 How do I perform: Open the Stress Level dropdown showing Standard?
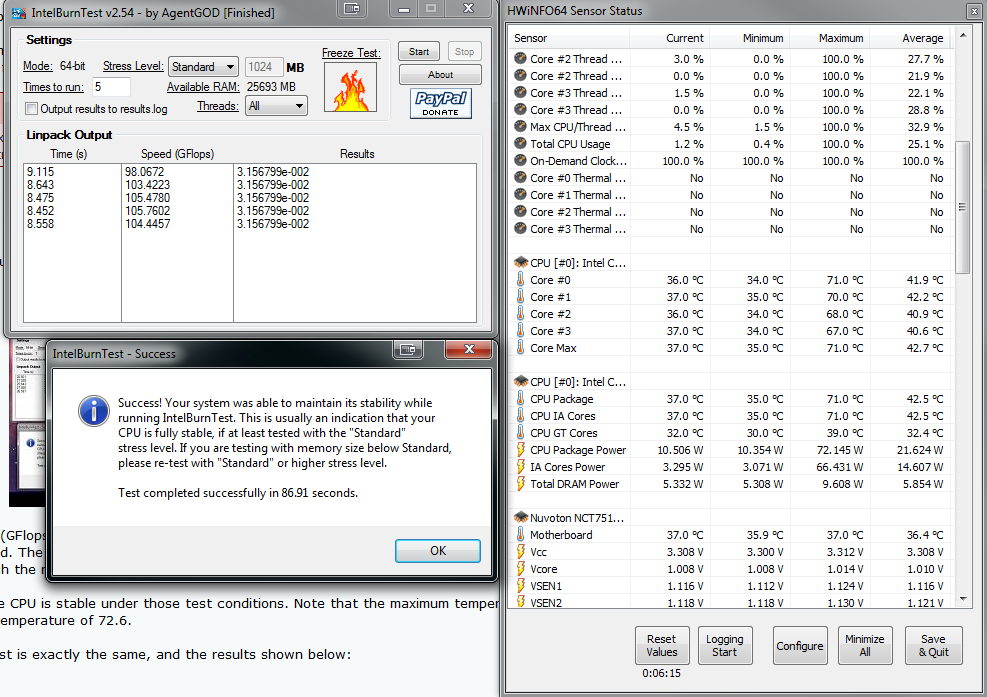pyautogui.click(x=203, y=67)
